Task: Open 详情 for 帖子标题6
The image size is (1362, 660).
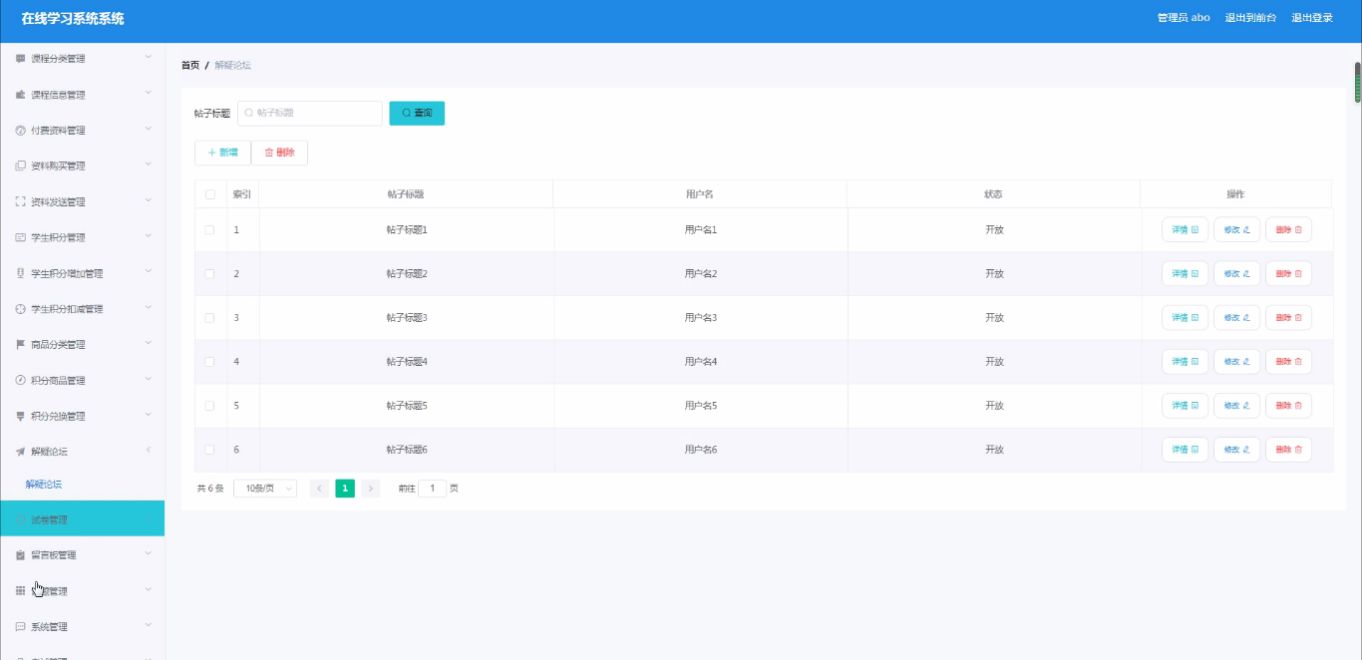Action: 1185,450
